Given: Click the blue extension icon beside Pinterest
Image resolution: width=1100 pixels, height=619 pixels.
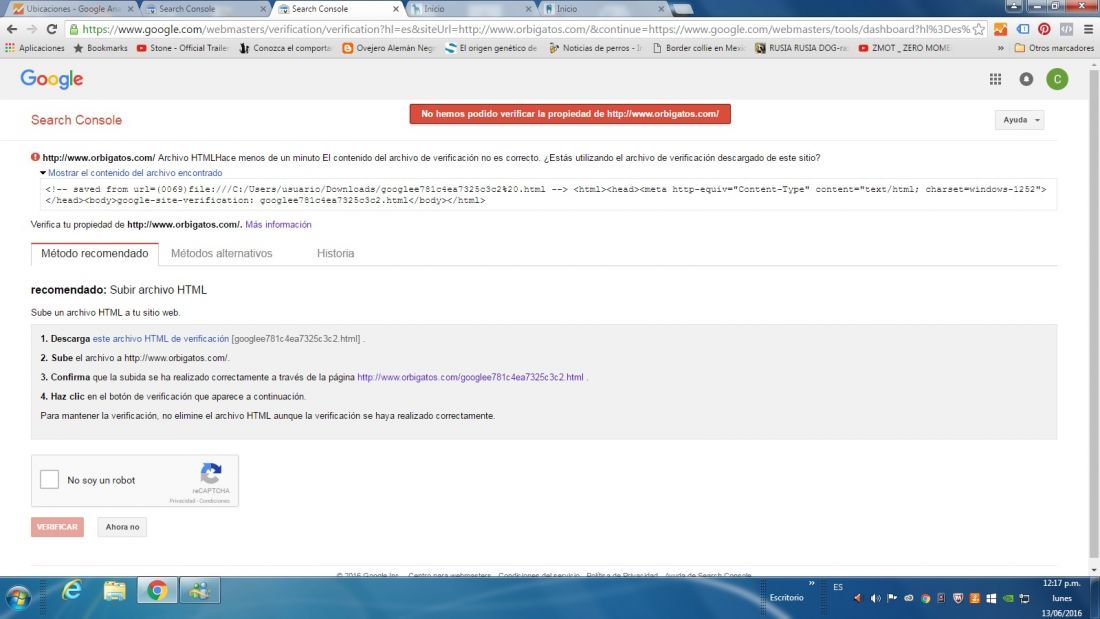Looking at the screenshot, I should (x=1023, y=29).
